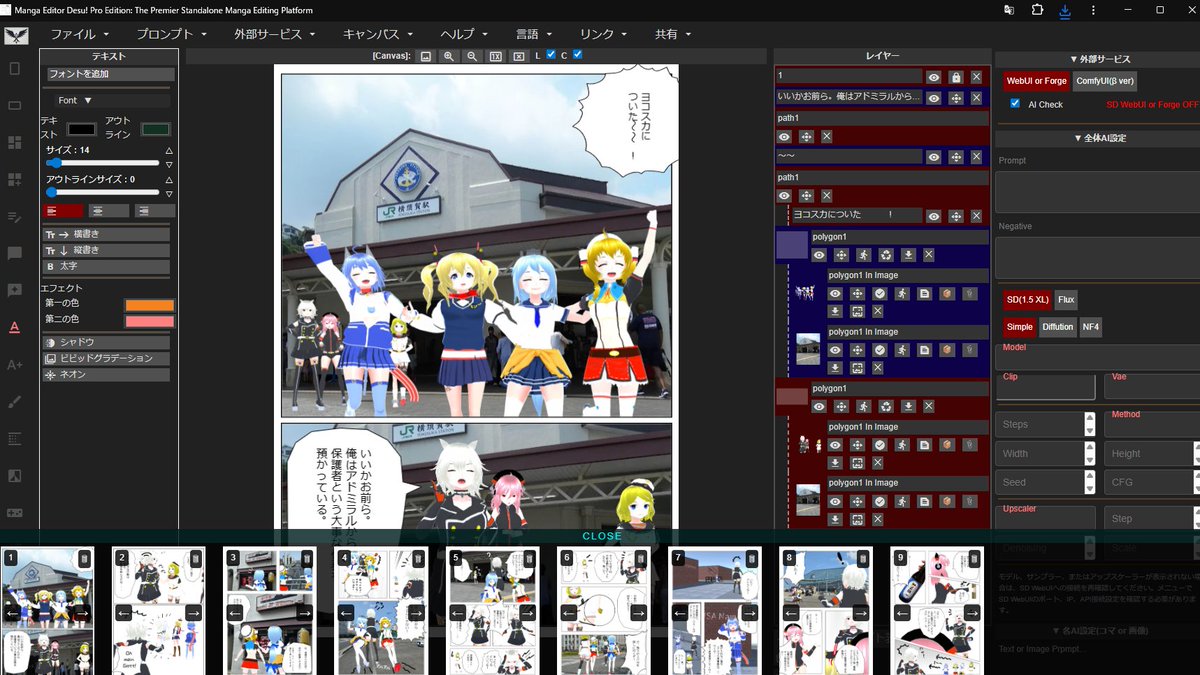Open the speech bubble tool in left sidebar
The height and width of the screenshot is (675, 1200).
tap(14, 253)
